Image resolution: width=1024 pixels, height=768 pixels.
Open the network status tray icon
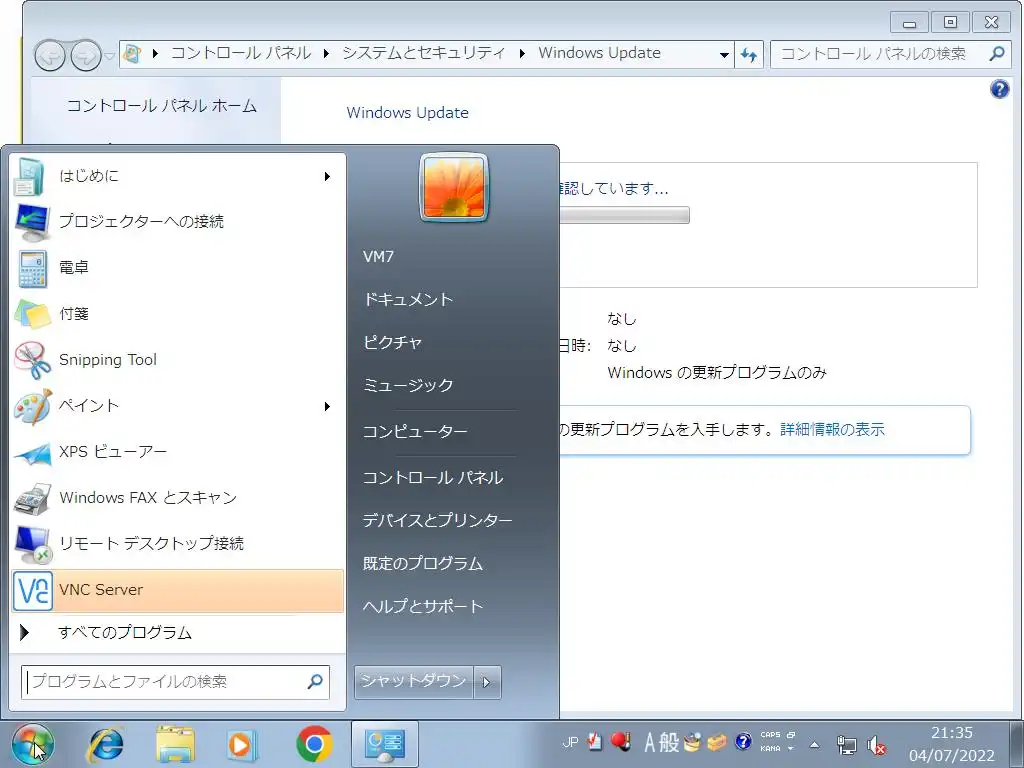coord(846,744)
